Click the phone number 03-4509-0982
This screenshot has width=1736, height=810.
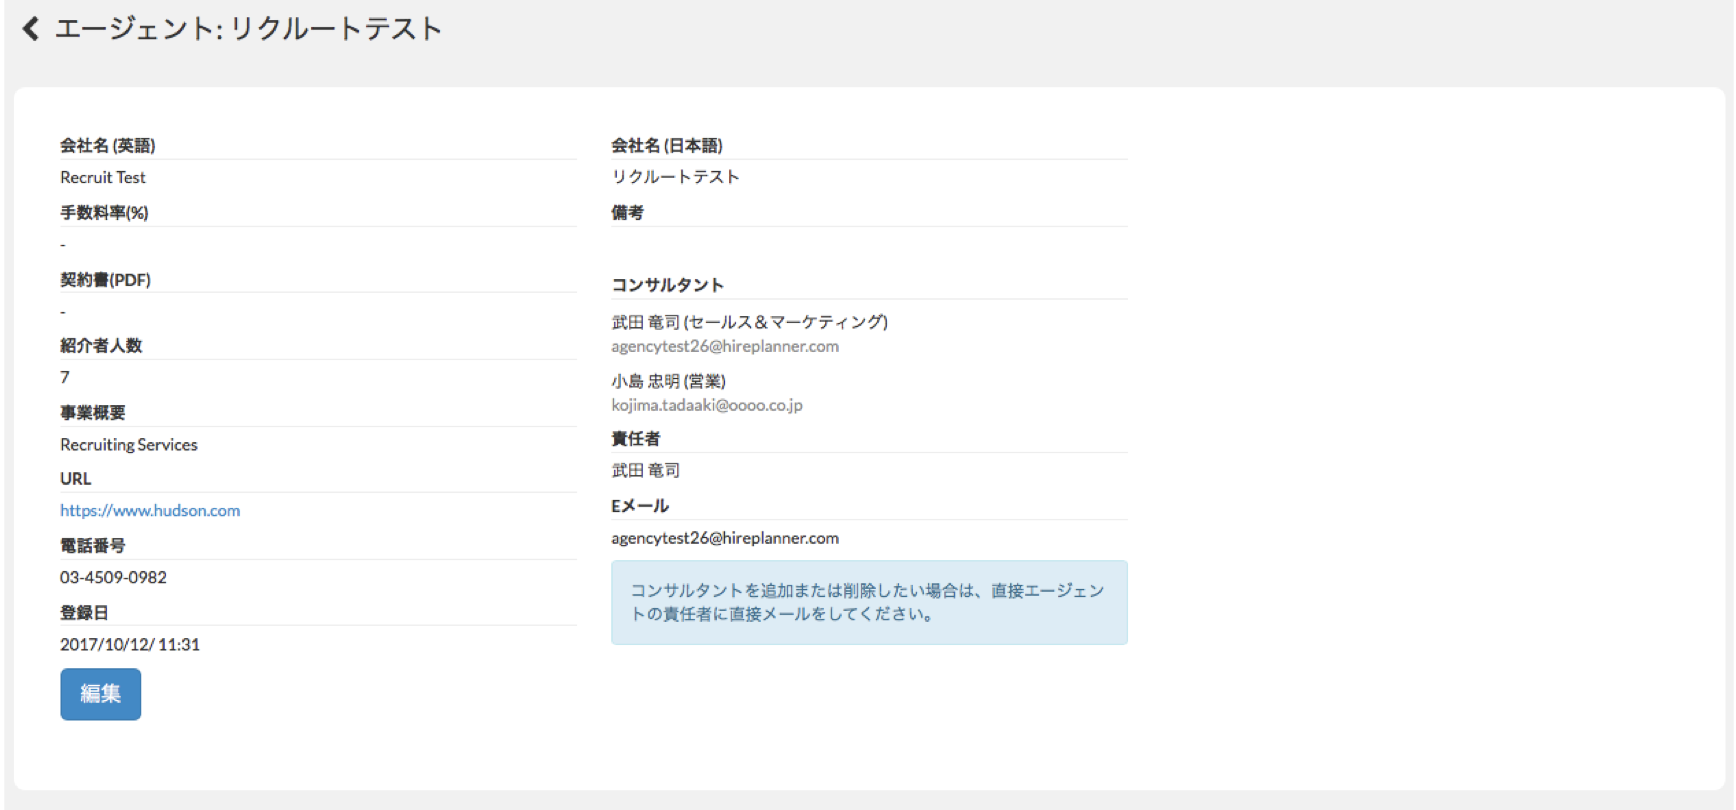tap(113, 577)
